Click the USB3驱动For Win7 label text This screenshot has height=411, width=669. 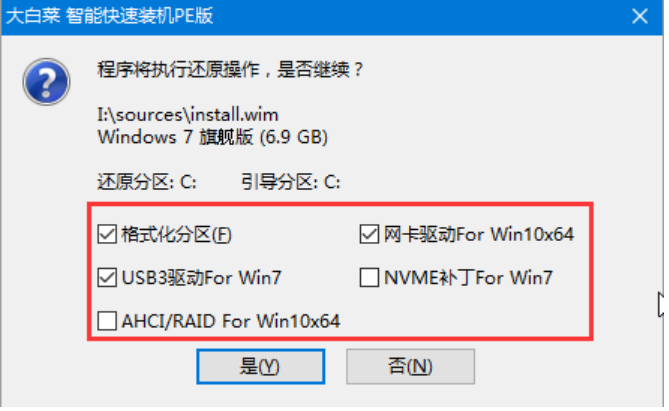(201, 278)
